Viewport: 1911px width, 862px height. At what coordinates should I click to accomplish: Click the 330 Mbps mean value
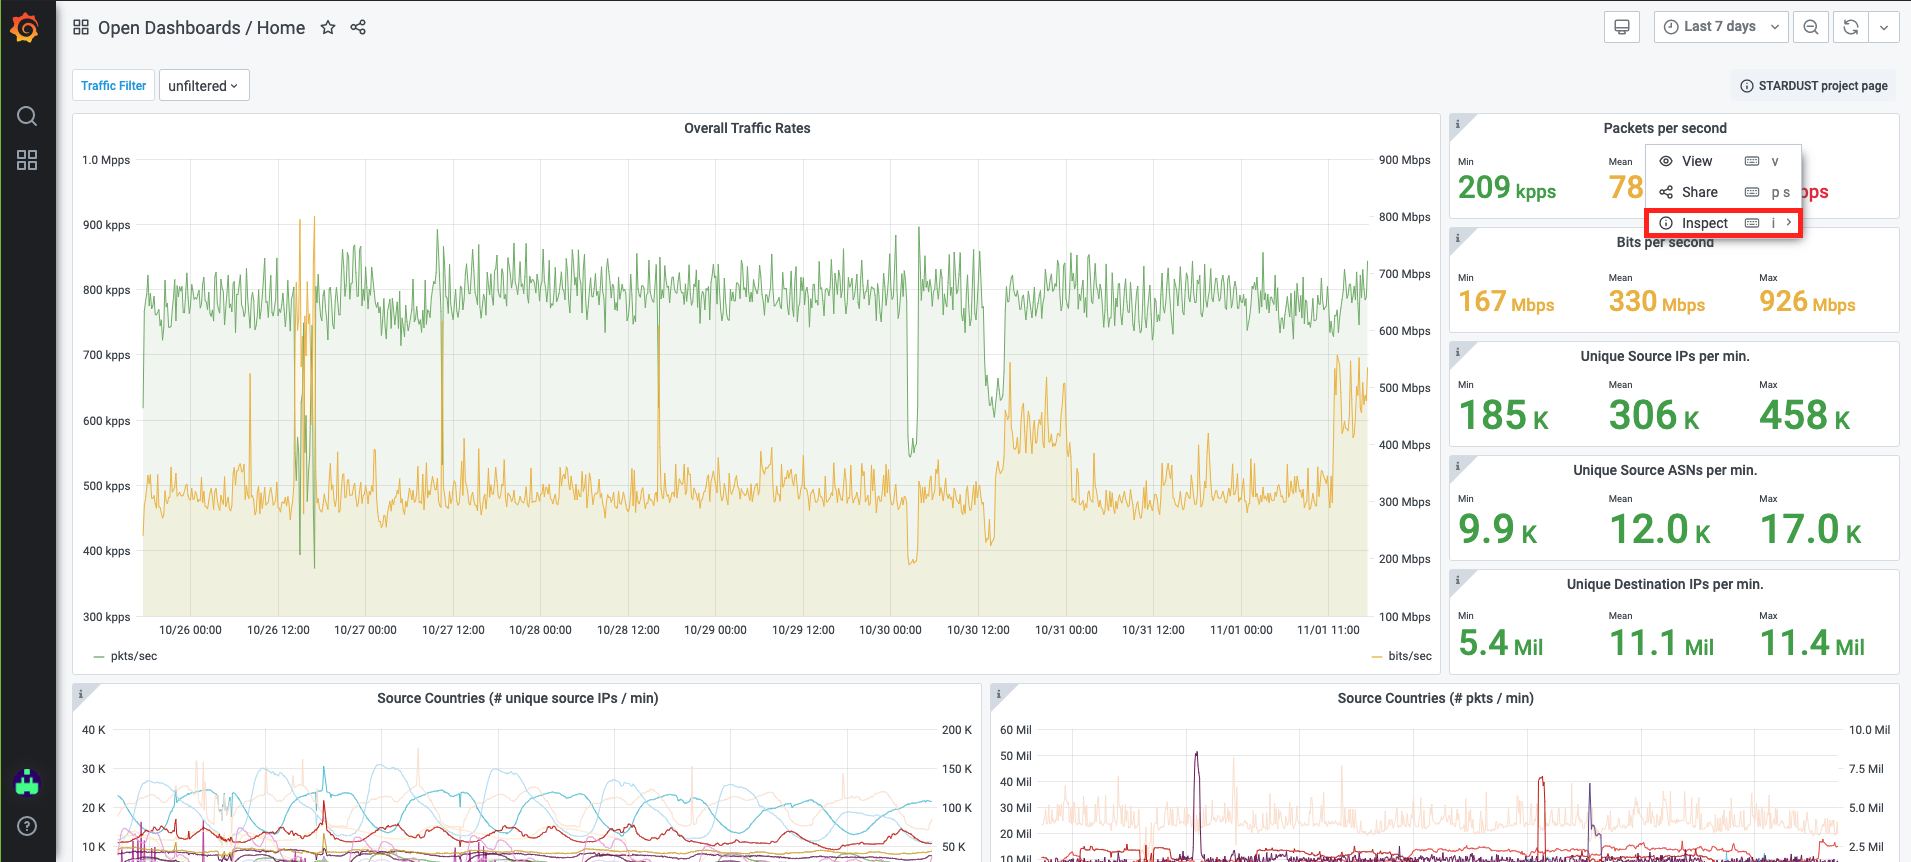(x=1657, y=301)
